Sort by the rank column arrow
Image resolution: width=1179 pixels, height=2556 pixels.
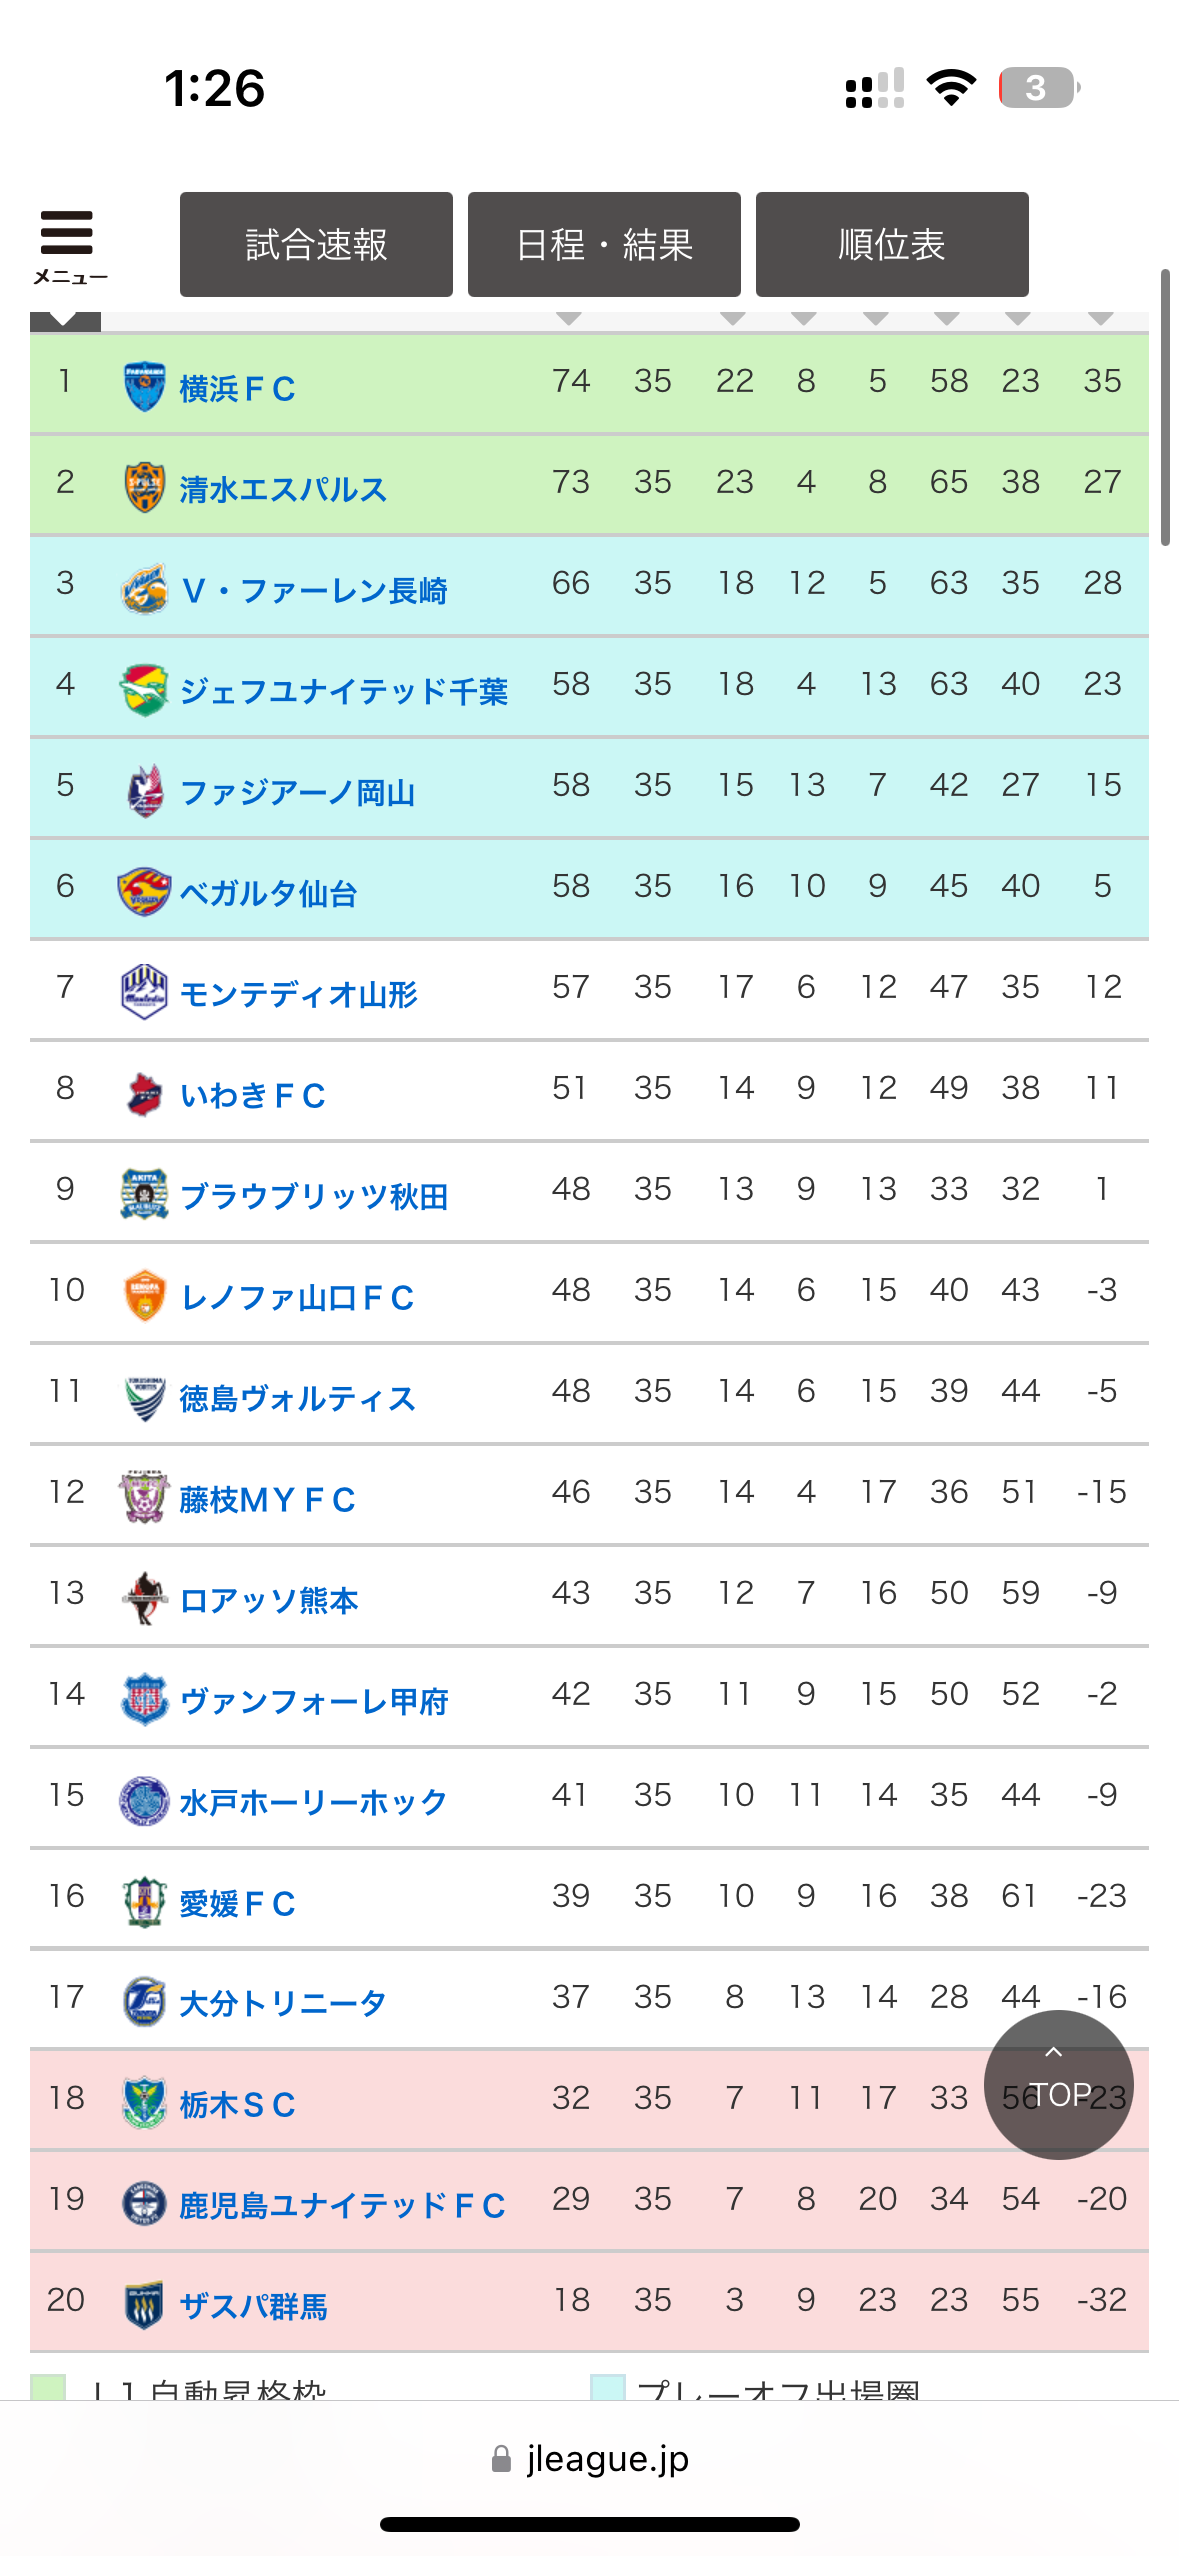tap(64, 320)
